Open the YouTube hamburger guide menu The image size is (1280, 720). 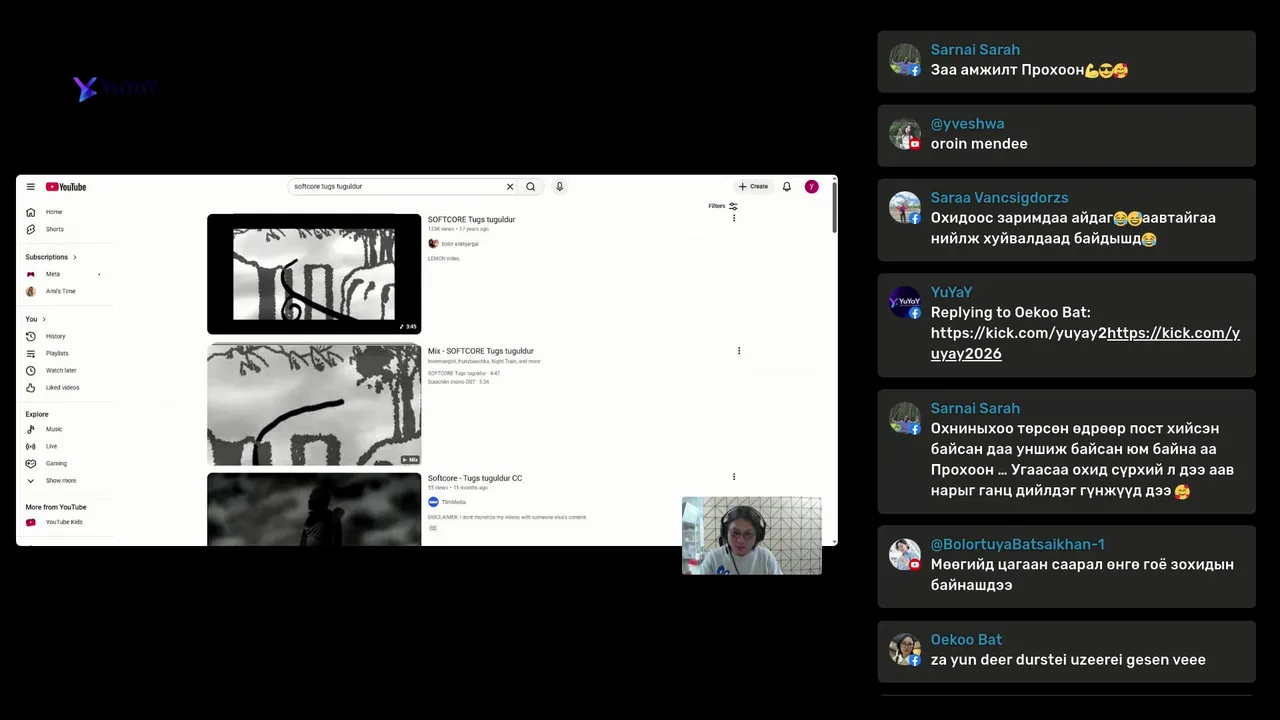[x=31, y=187]
